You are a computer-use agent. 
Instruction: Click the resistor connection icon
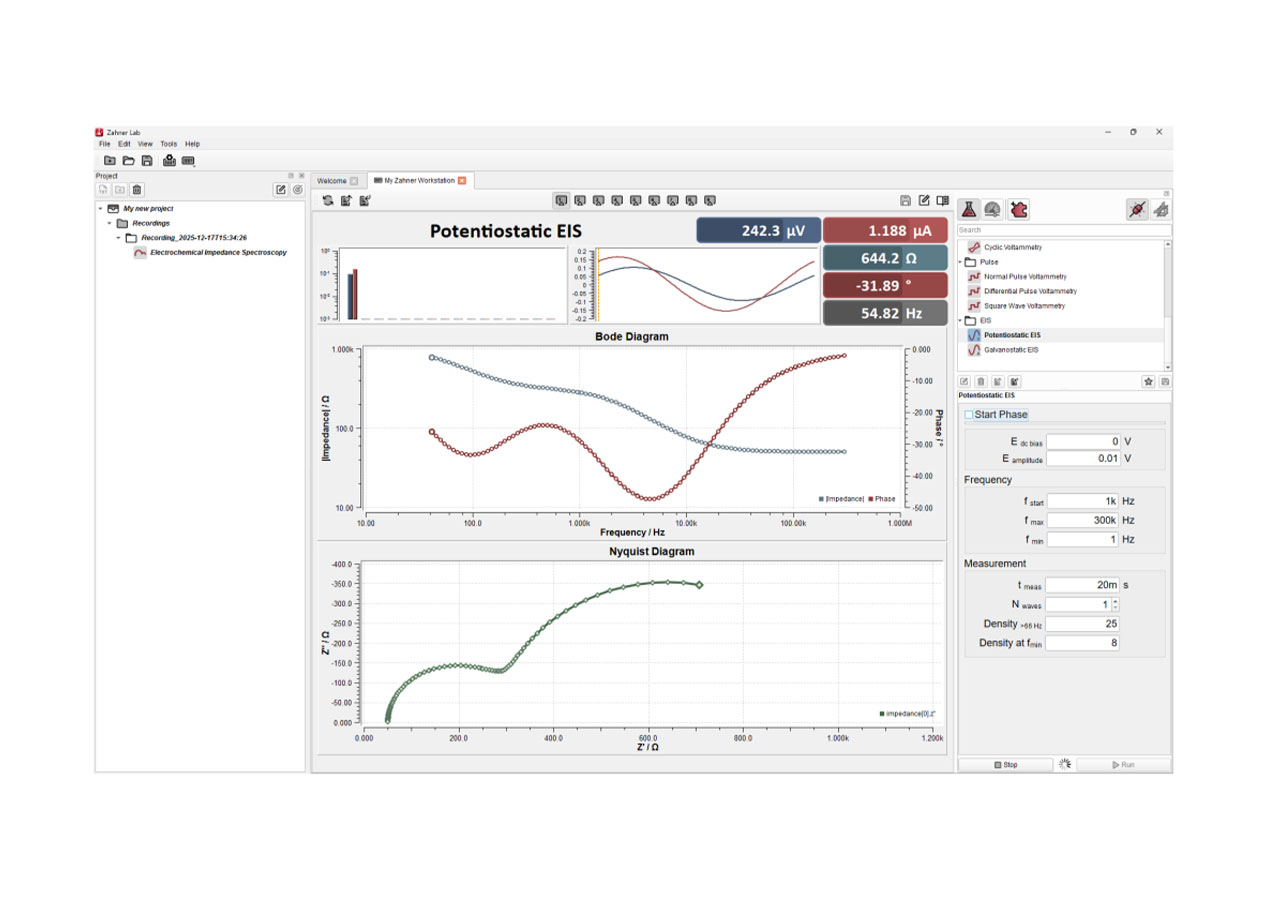click(1136, 209)
